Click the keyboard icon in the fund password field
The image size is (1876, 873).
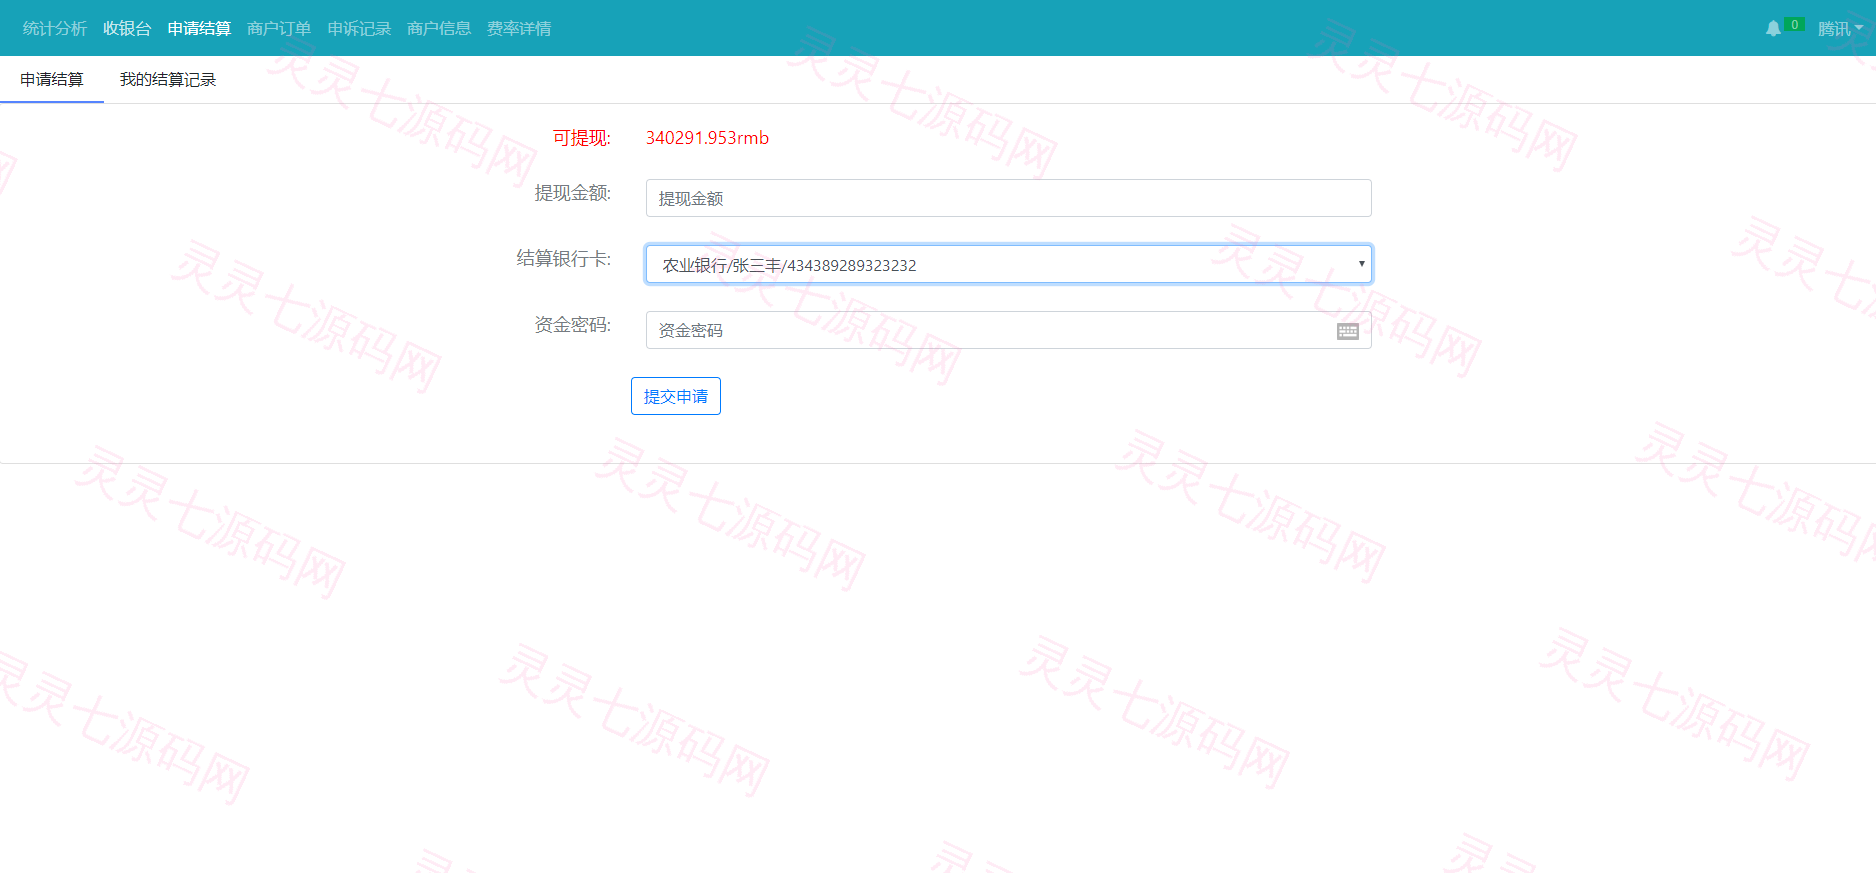pyautogui.click(x=1348, y=331)
